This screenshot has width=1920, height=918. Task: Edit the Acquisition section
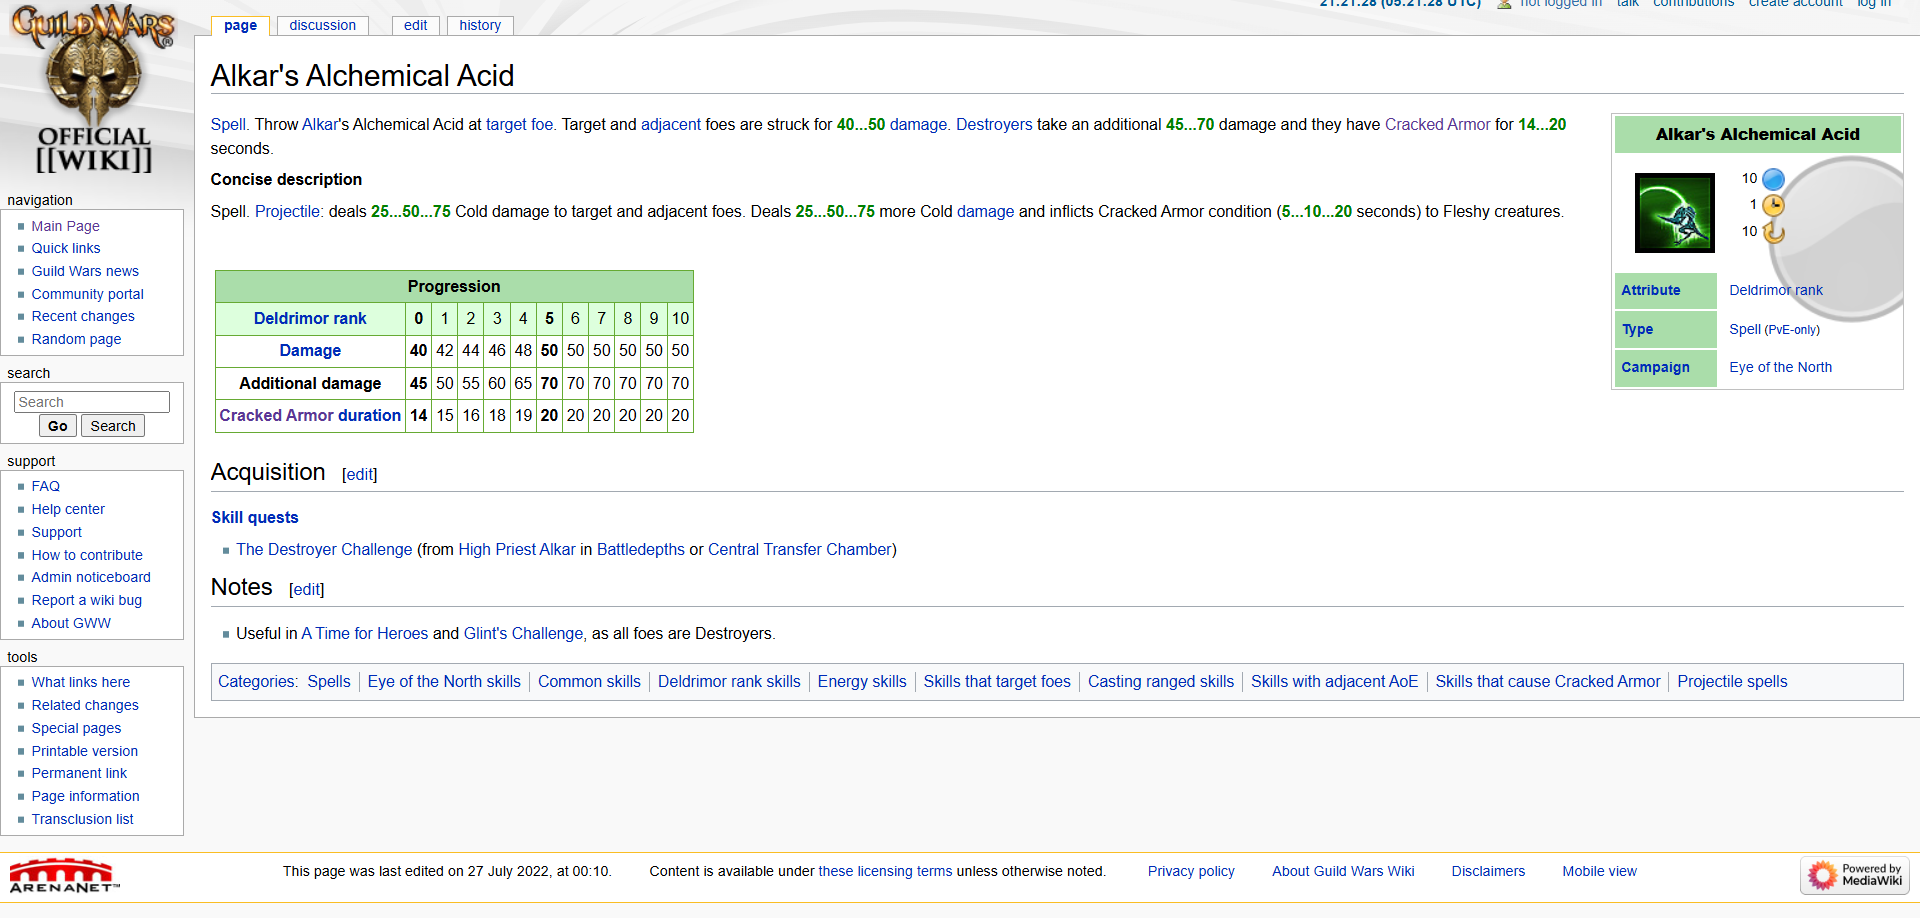coord(360,474)
